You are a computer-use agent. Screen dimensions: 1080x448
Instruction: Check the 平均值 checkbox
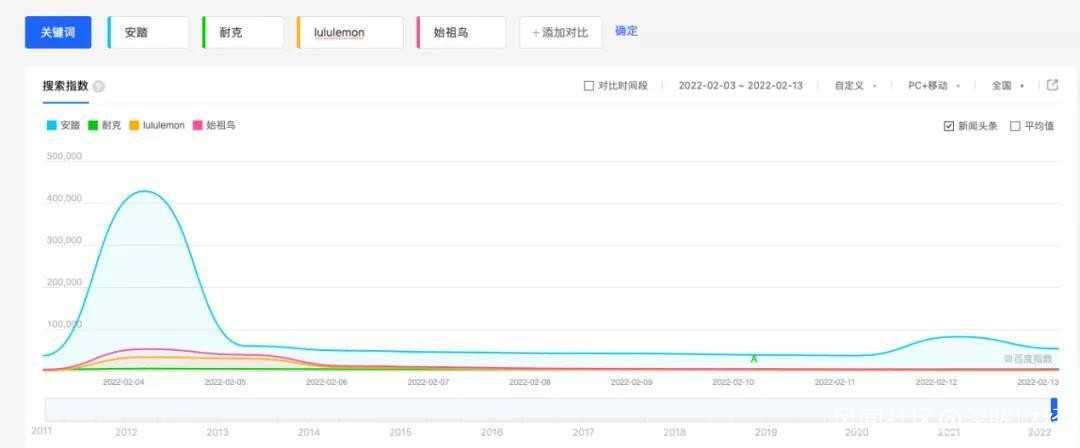pos(1015,126)
